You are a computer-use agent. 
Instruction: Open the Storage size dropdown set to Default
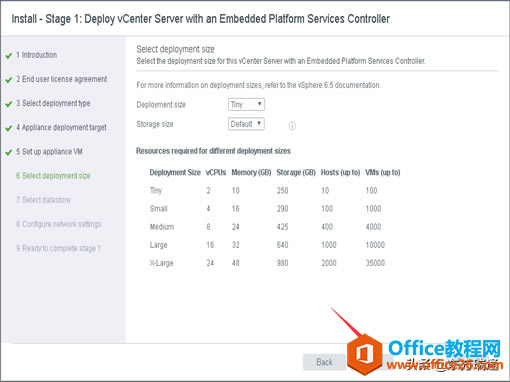[x=246, y=124]
